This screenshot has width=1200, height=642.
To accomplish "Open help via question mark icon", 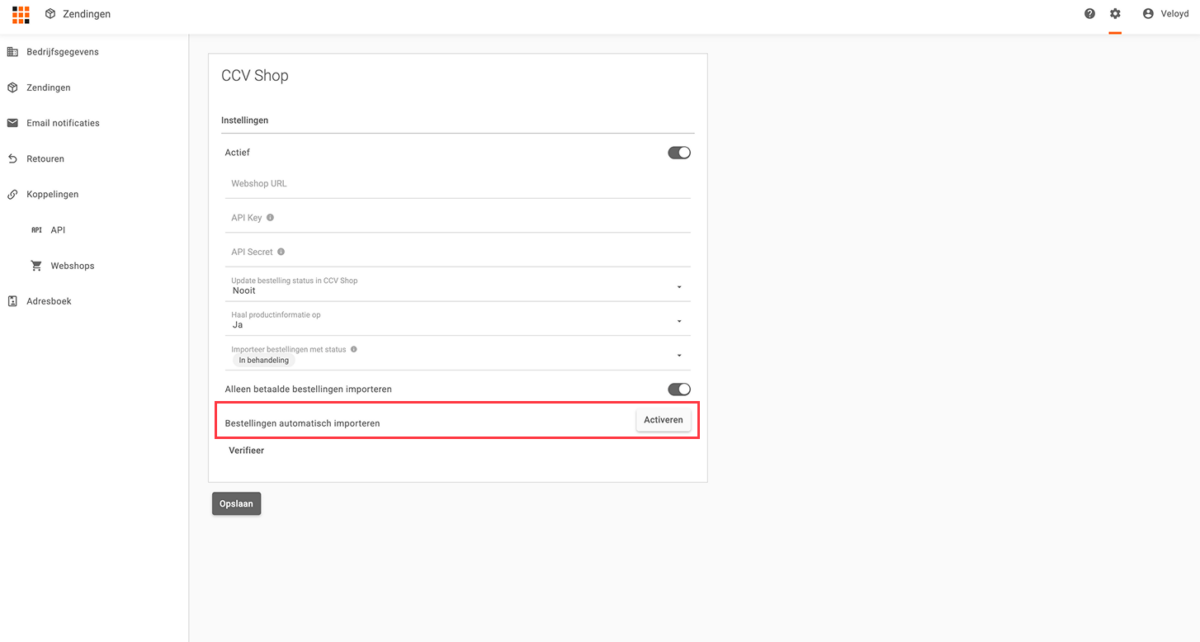I will click(x=1090, y=14).
